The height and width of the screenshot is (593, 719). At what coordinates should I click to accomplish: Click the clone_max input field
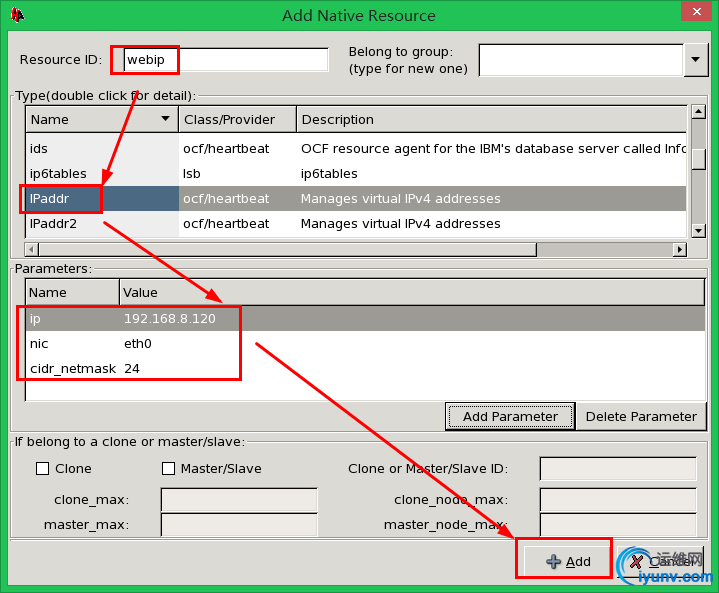tap(239, 499)
